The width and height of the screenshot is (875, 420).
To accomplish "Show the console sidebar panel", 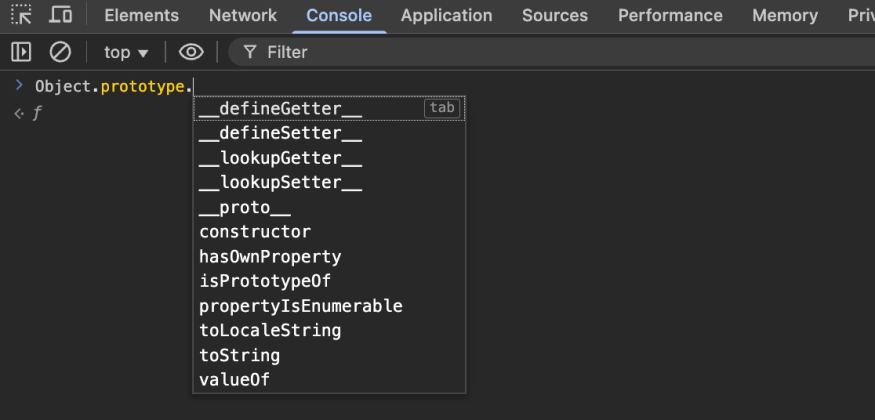I will [21, 52].
